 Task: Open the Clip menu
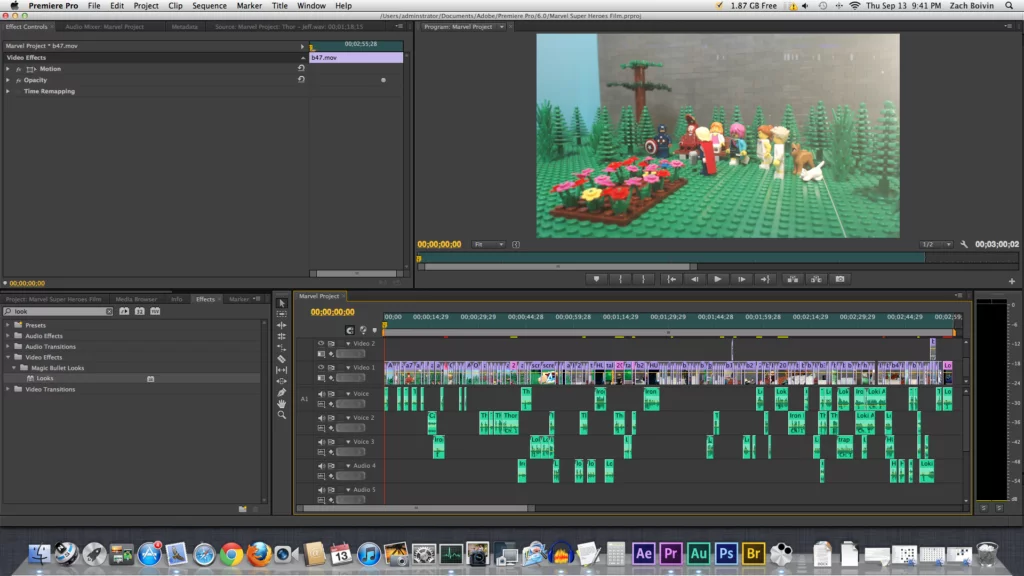point(175,5)
